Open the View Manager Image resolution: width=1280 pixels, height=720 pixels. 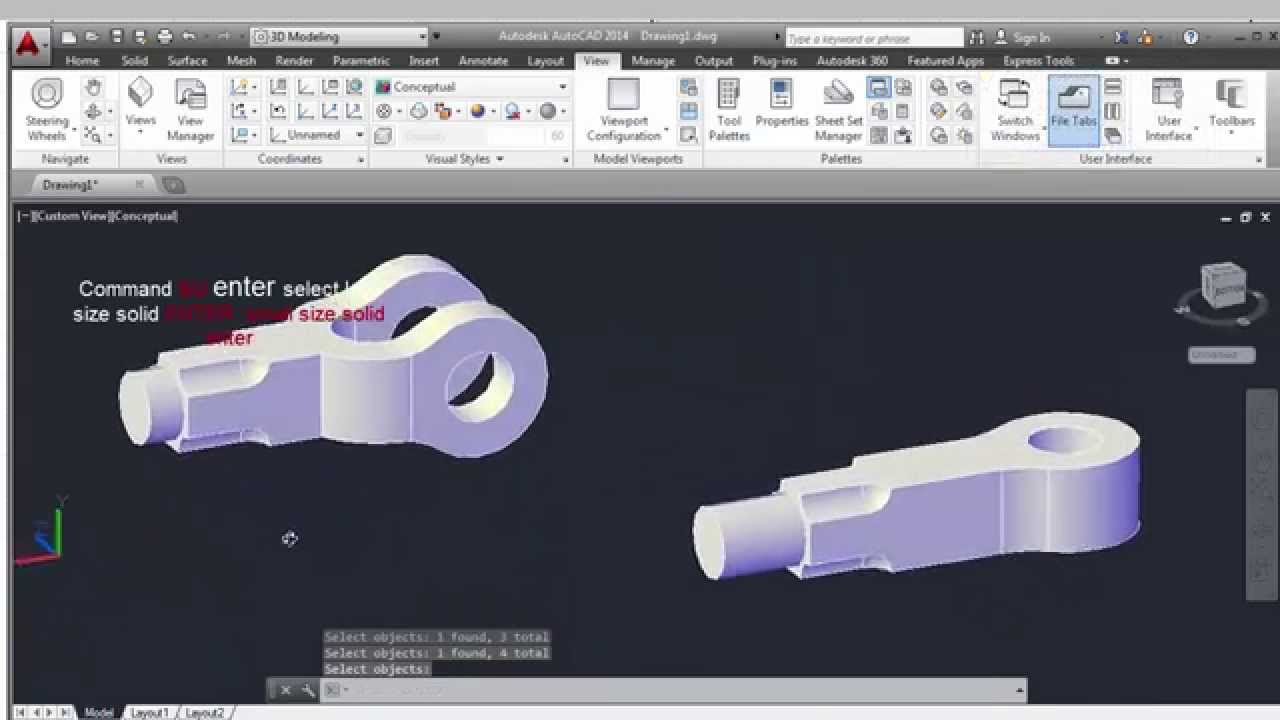click(x=190, y=110)
